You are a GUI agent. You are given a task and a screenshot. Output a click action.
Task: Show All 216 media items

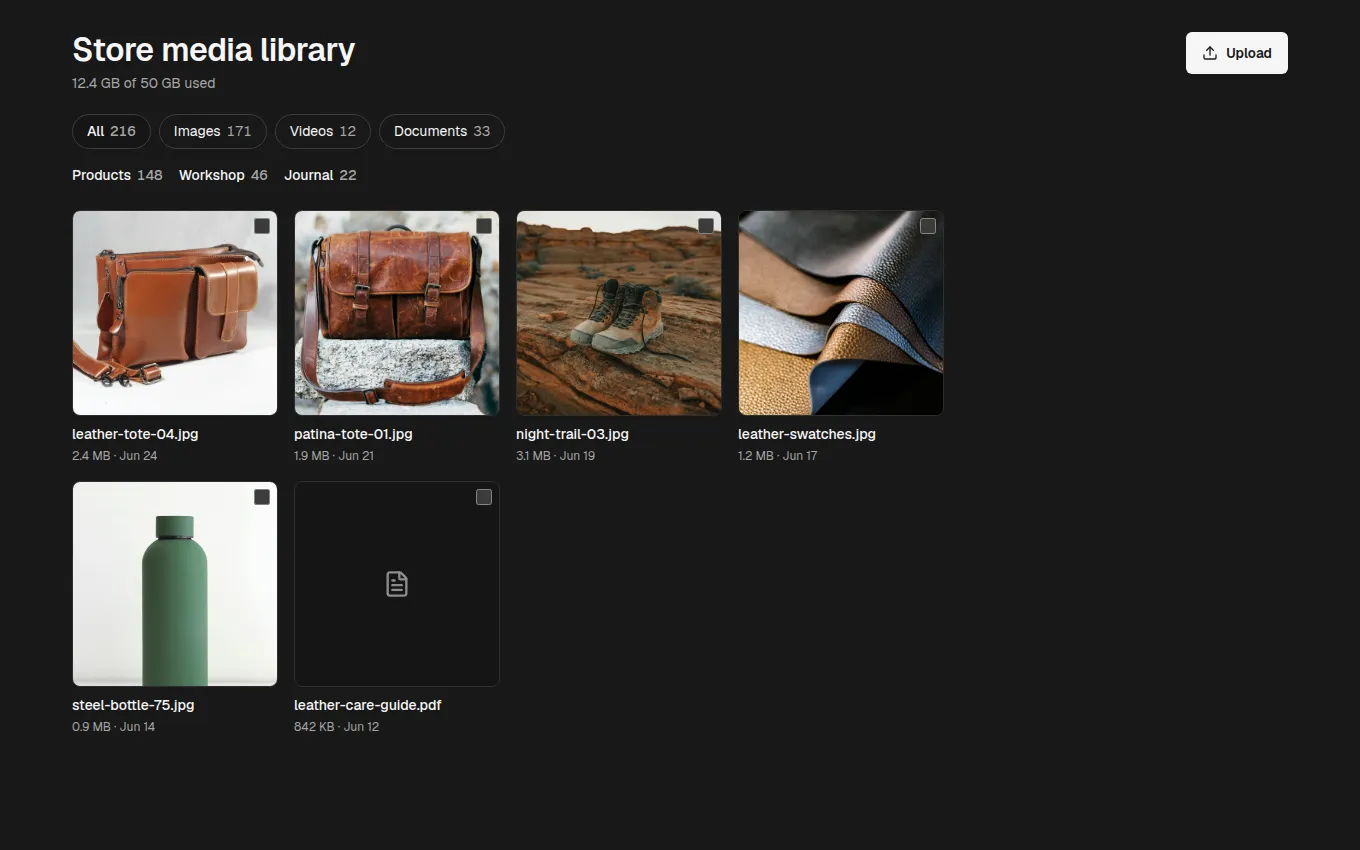point(111,131)
